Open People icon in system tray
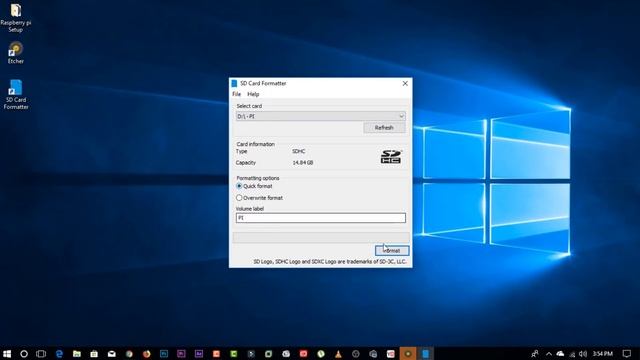The image size is (640, 360). 535,353
